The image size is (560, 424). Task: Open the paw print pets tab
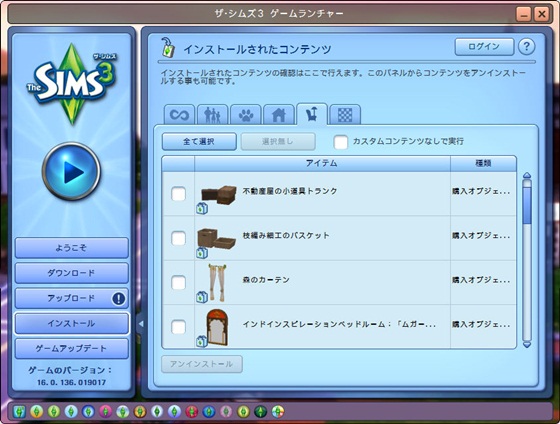(x=246, y=115)
